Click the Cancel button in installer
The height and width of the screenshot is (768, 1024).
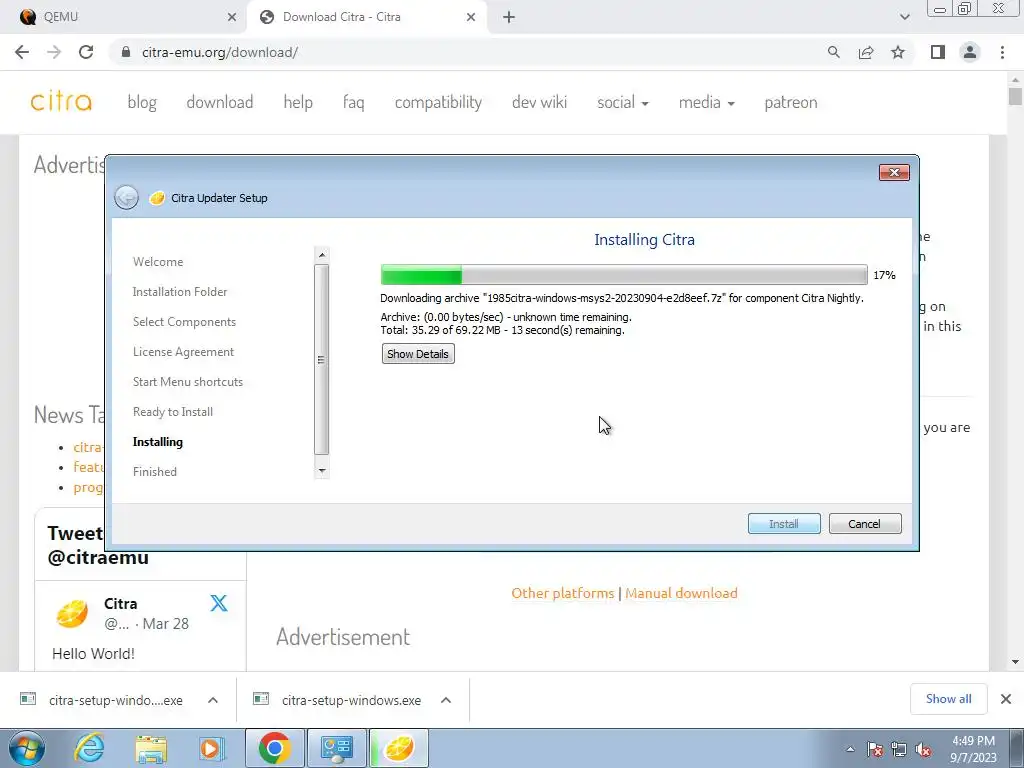(x=865, y=524)
